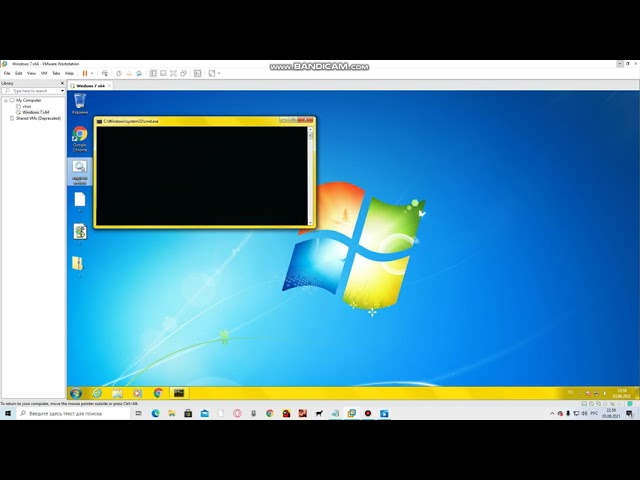
Task: Open the Windows 7 Start orb
Action: coord(76,393)
